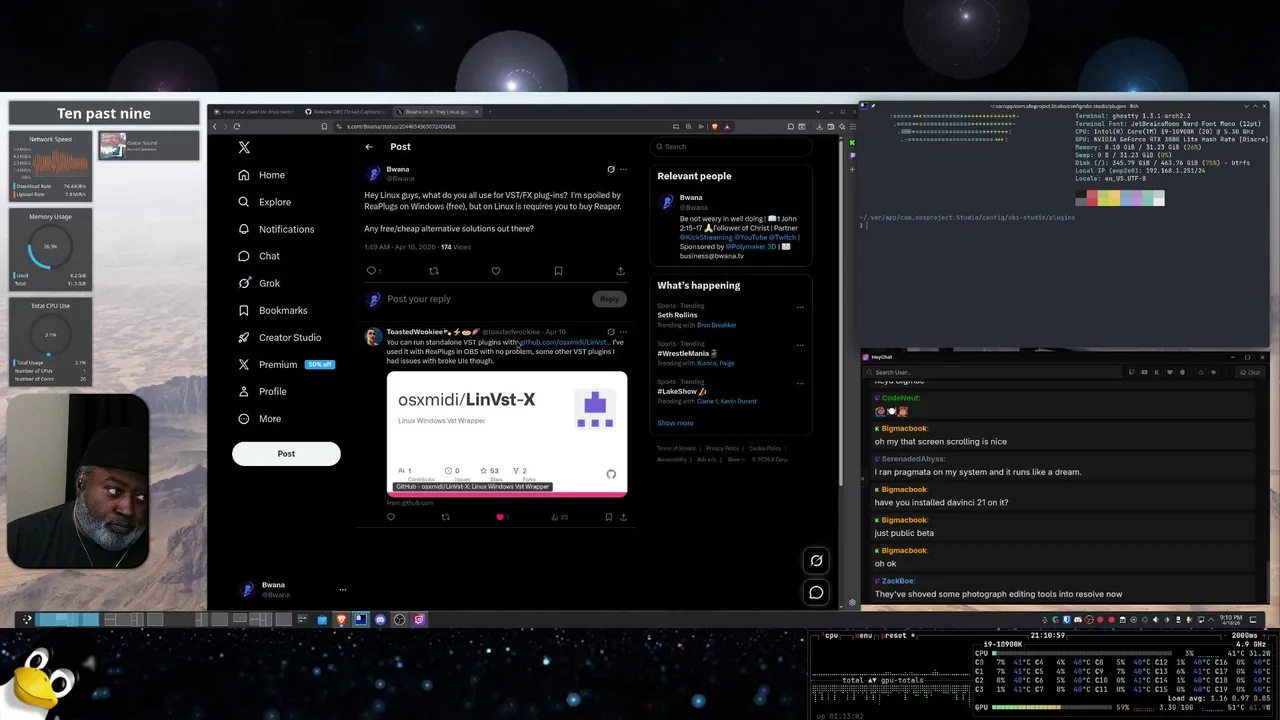
Task: Open Bookmarks in the X sidebar
Action: (272, 310)
